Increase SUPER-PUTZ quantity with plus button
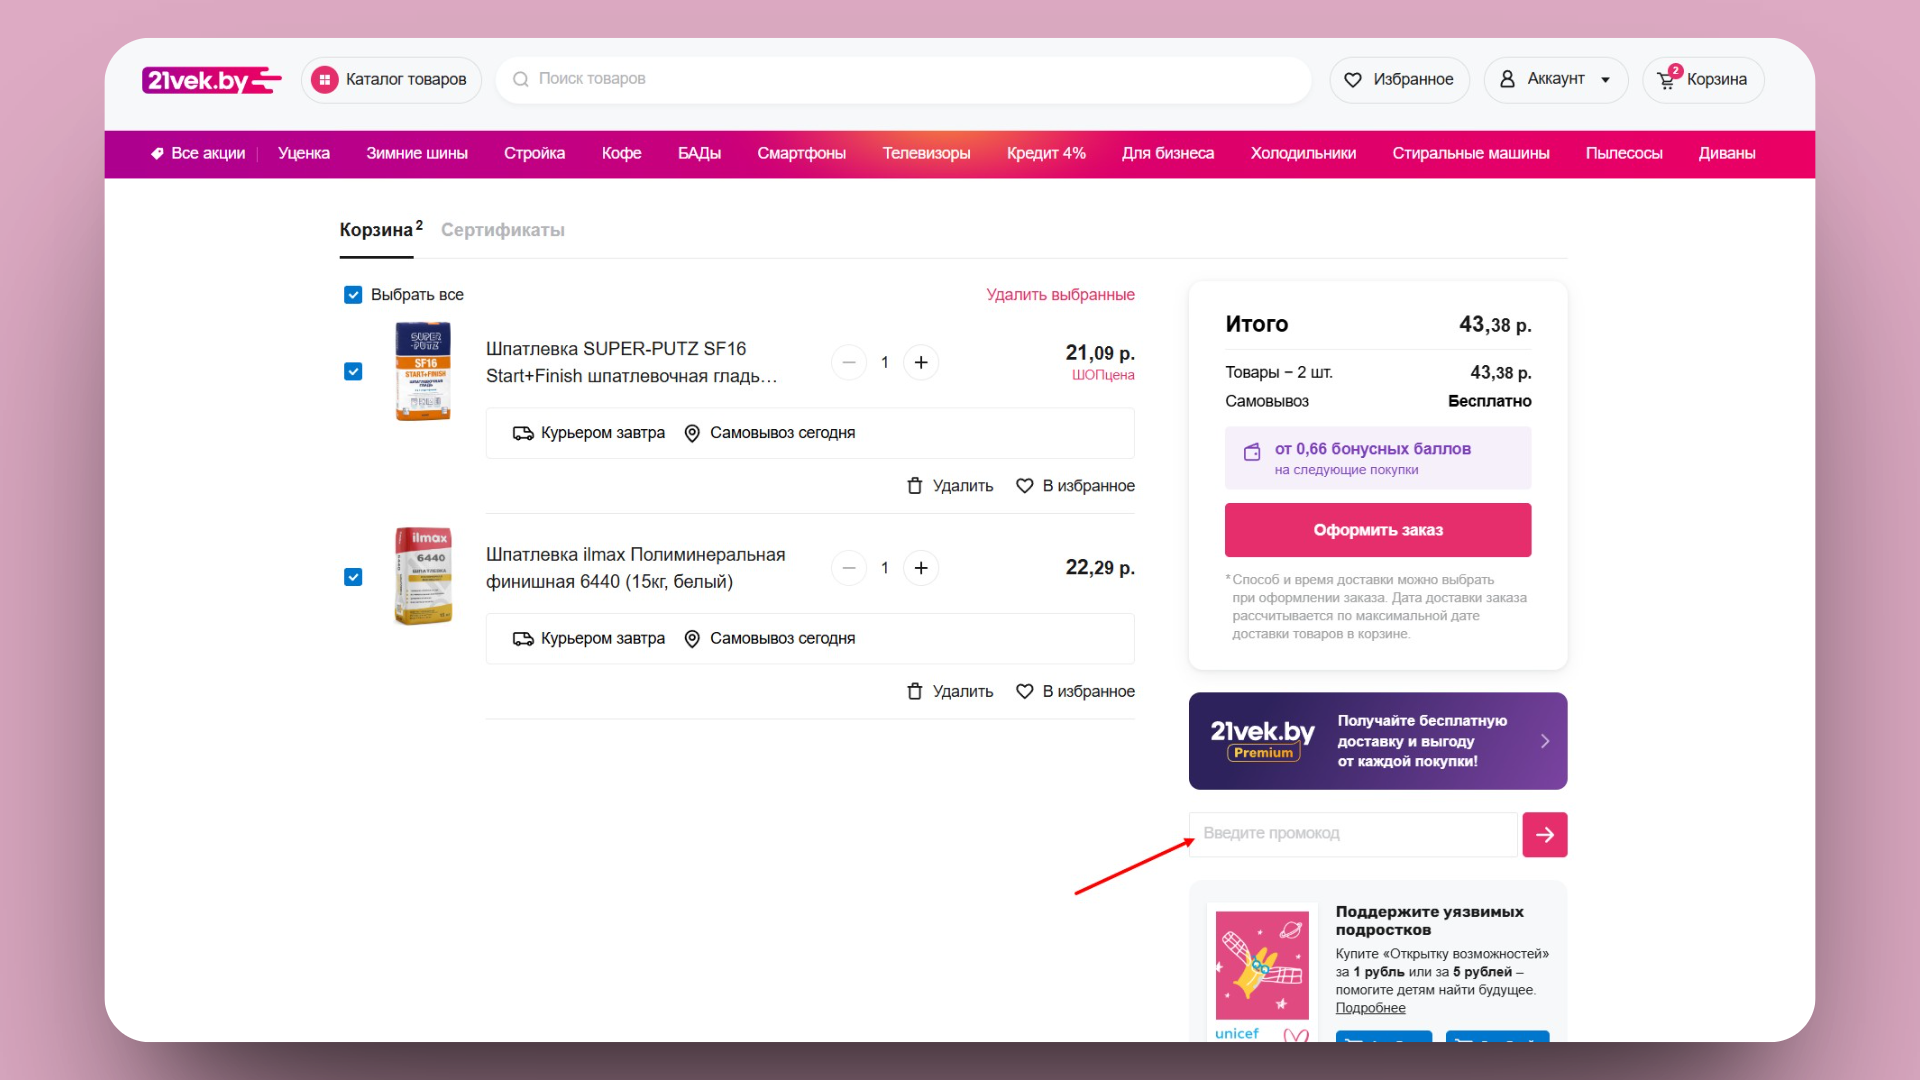 (x=920, y=362)
